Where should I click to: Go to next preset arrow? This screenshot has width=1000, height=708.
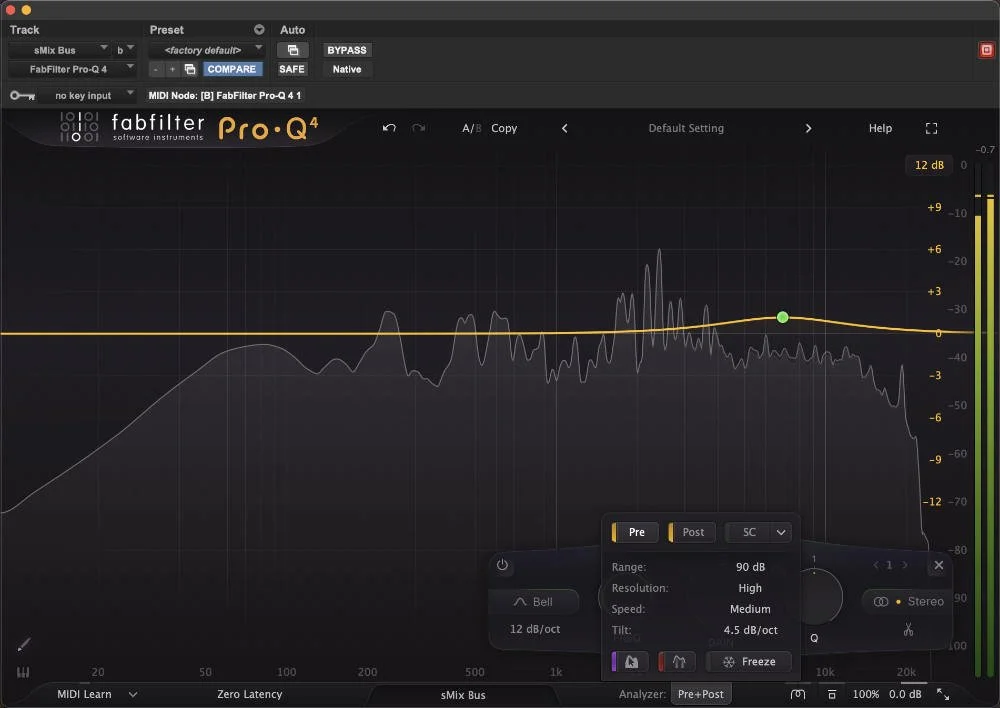click(808, 128)
